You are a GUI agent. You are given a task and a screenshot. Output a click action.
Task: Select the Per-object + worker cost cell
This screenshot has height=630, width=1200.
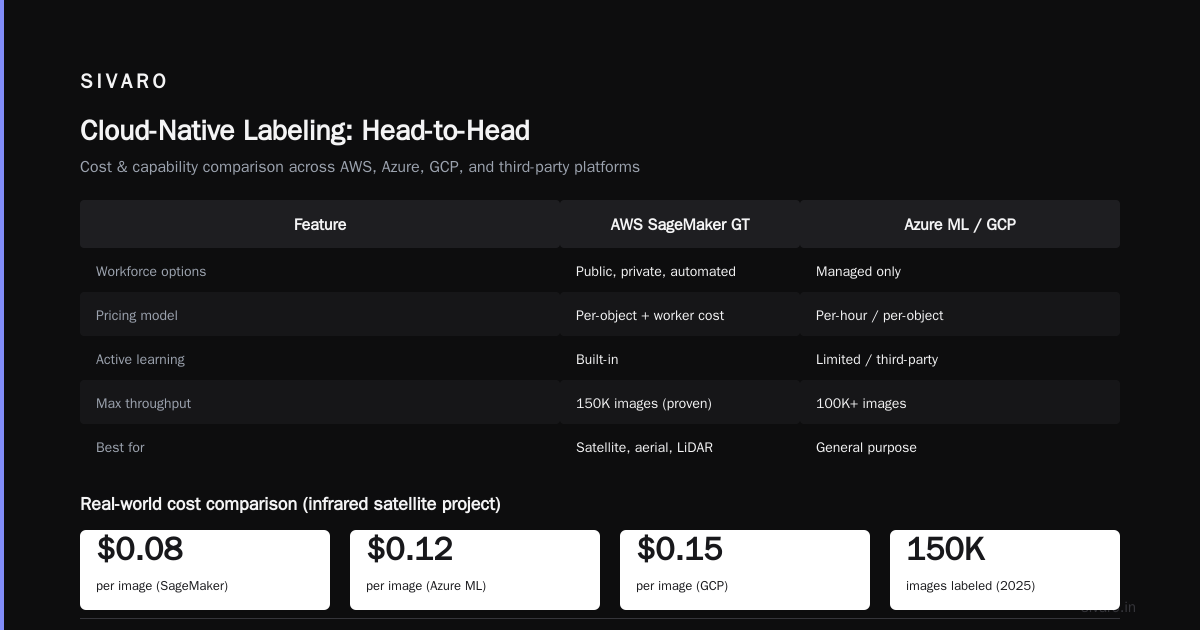coord(650,315)
